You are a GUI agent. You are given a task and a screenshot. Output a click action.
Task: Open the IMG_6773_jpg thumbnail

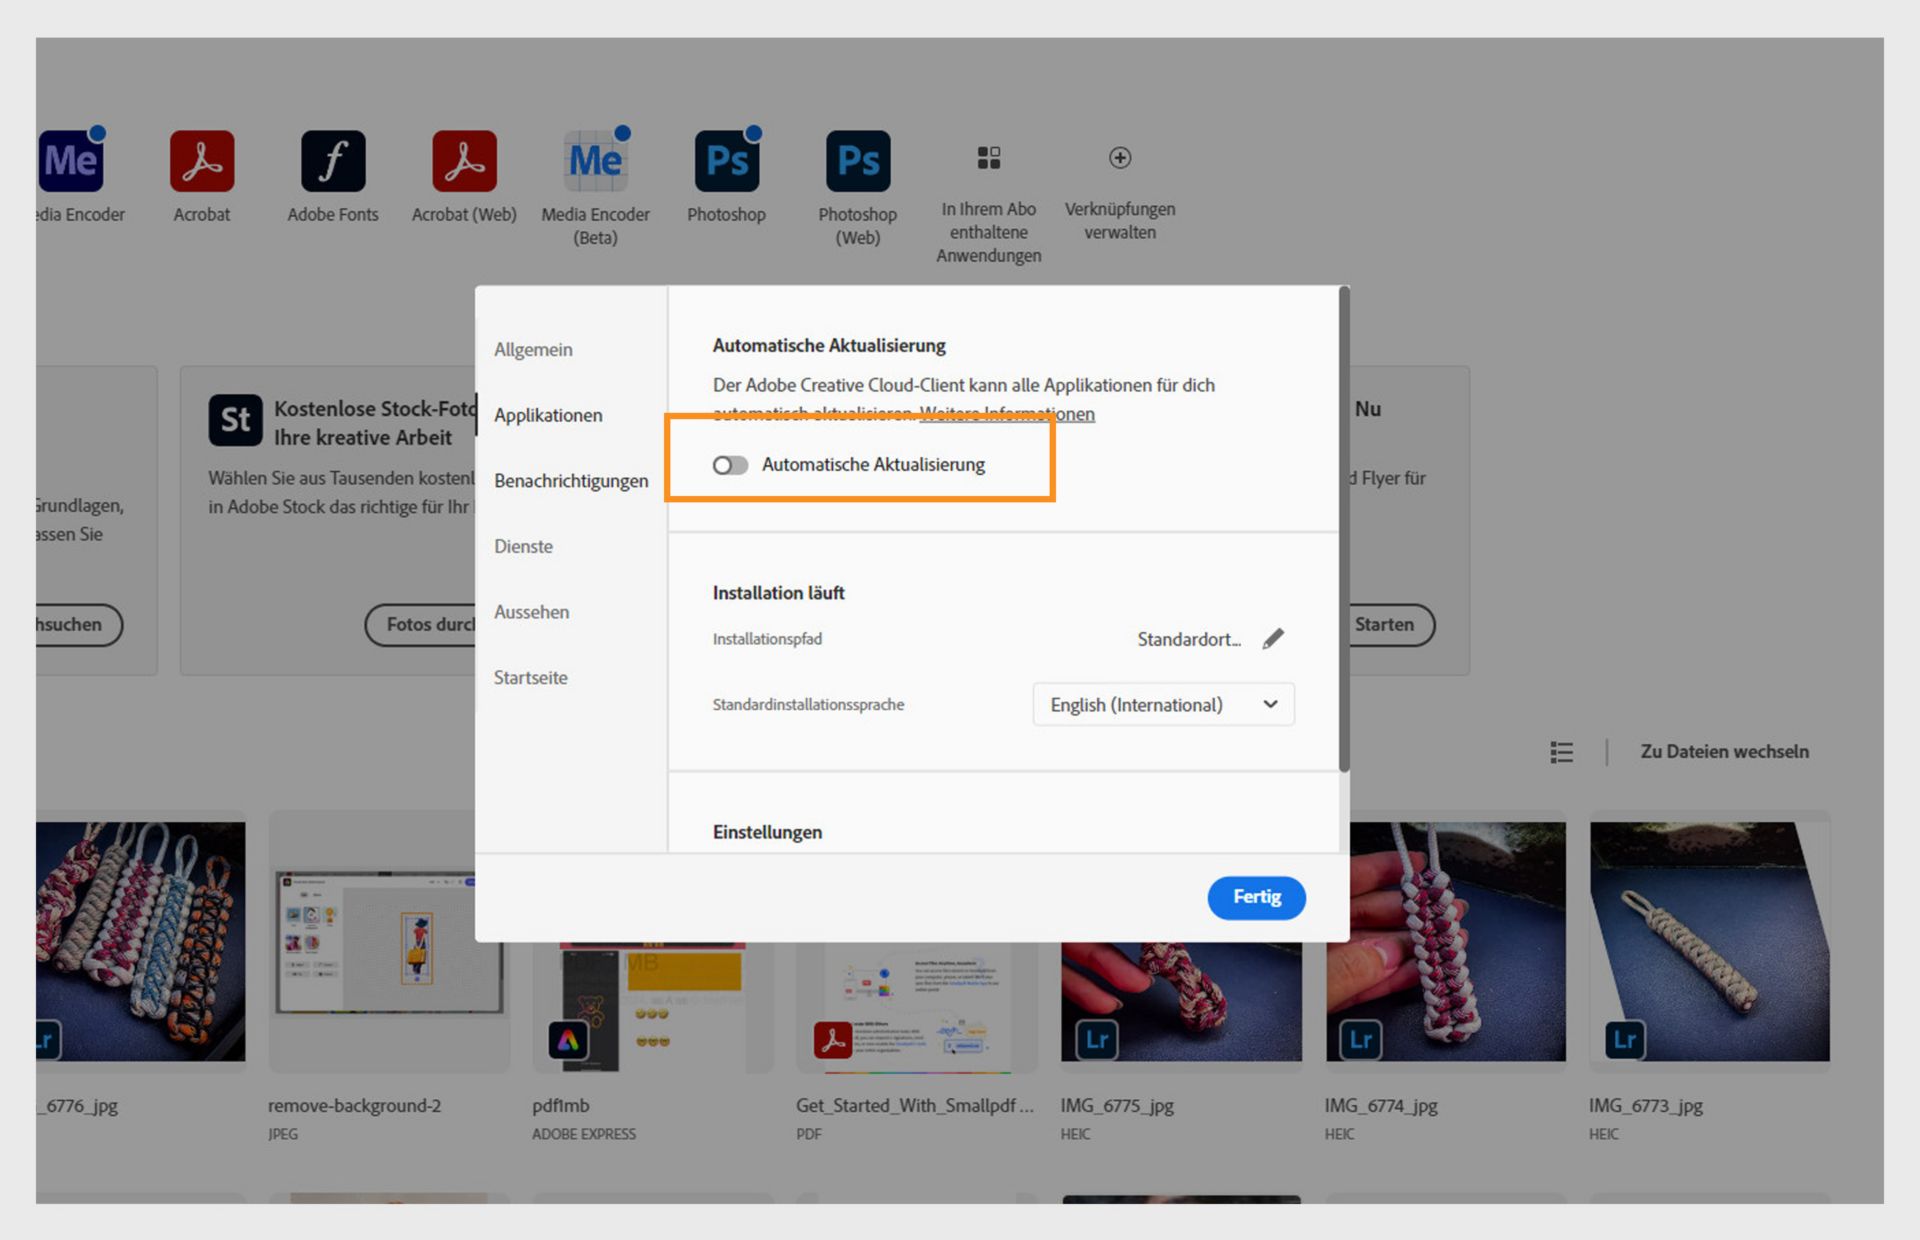click(x=1709, y=941)
